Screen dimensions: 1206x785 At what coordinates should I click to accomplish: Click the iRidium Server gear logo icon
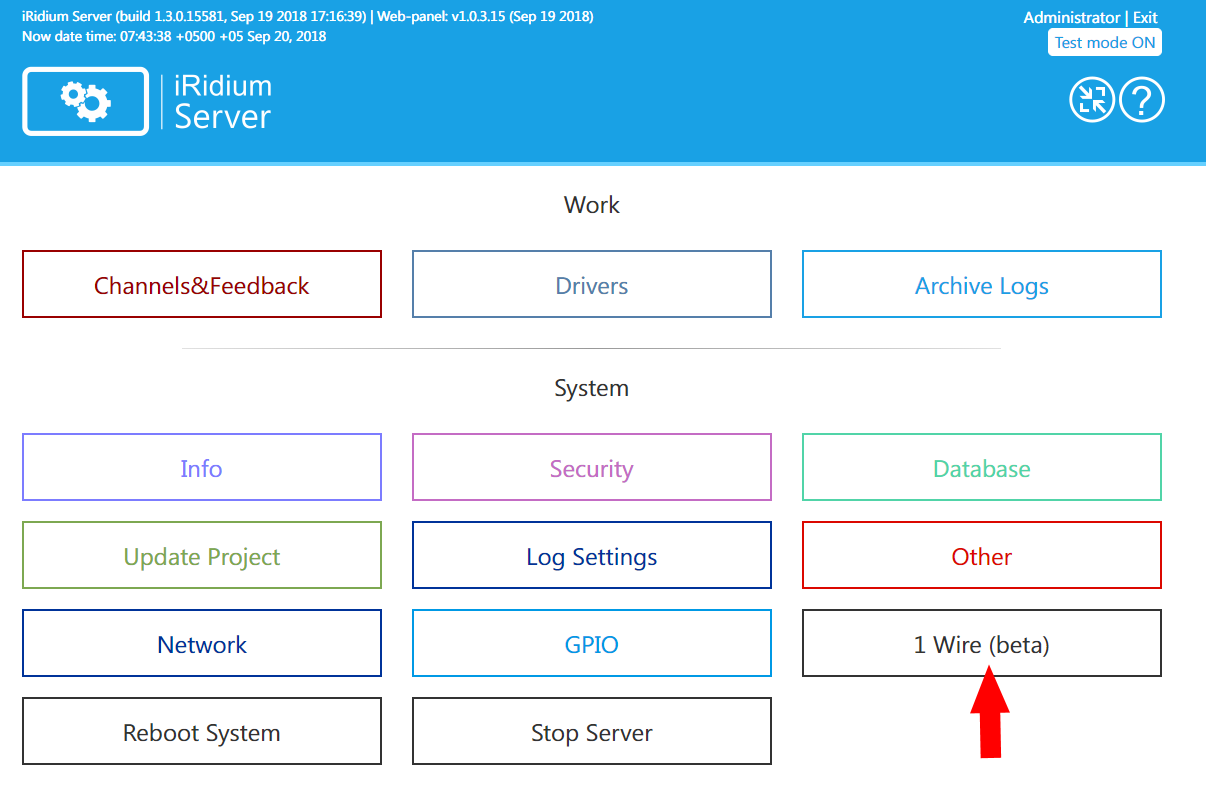(x=85, y=100)
